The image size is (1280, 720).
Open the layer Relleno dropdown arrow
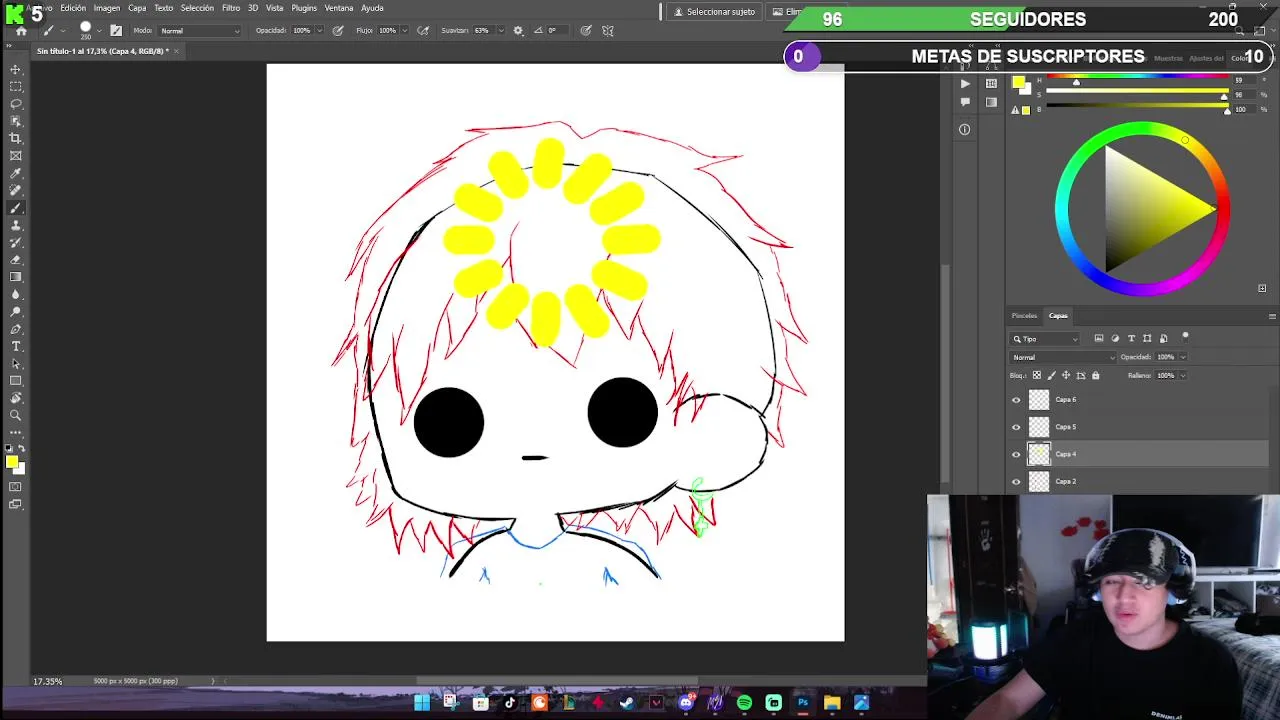click(x=1183, y=375)
